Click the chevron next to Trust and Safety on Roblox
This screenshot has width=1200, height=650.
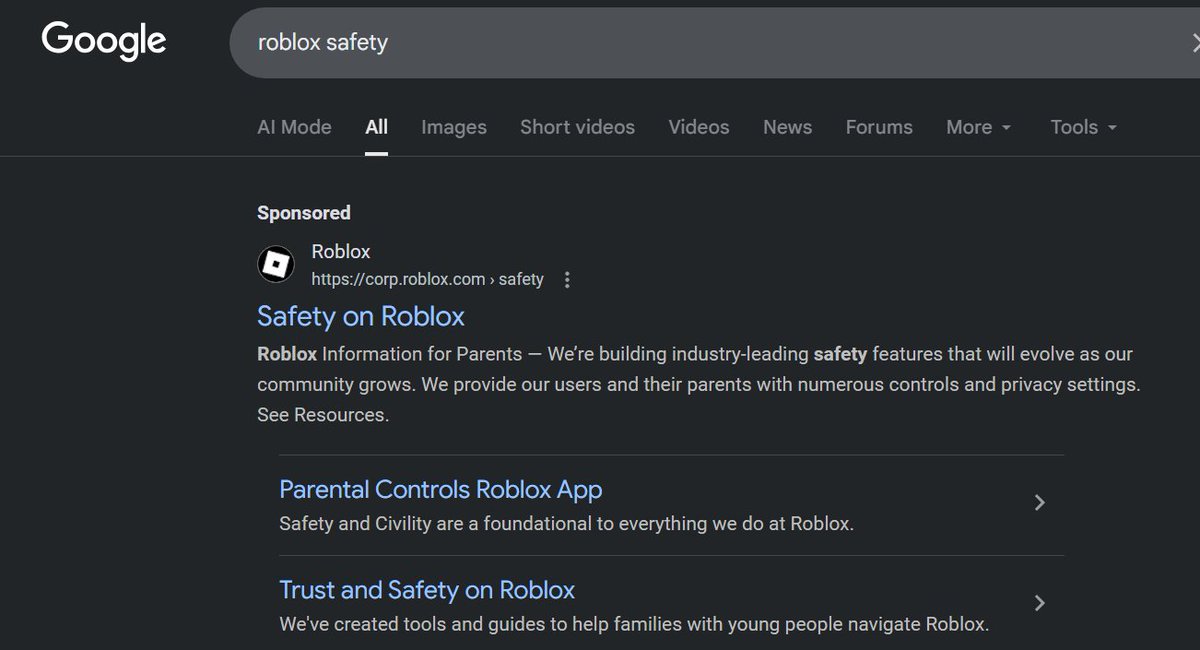[x=1040, y=603]
